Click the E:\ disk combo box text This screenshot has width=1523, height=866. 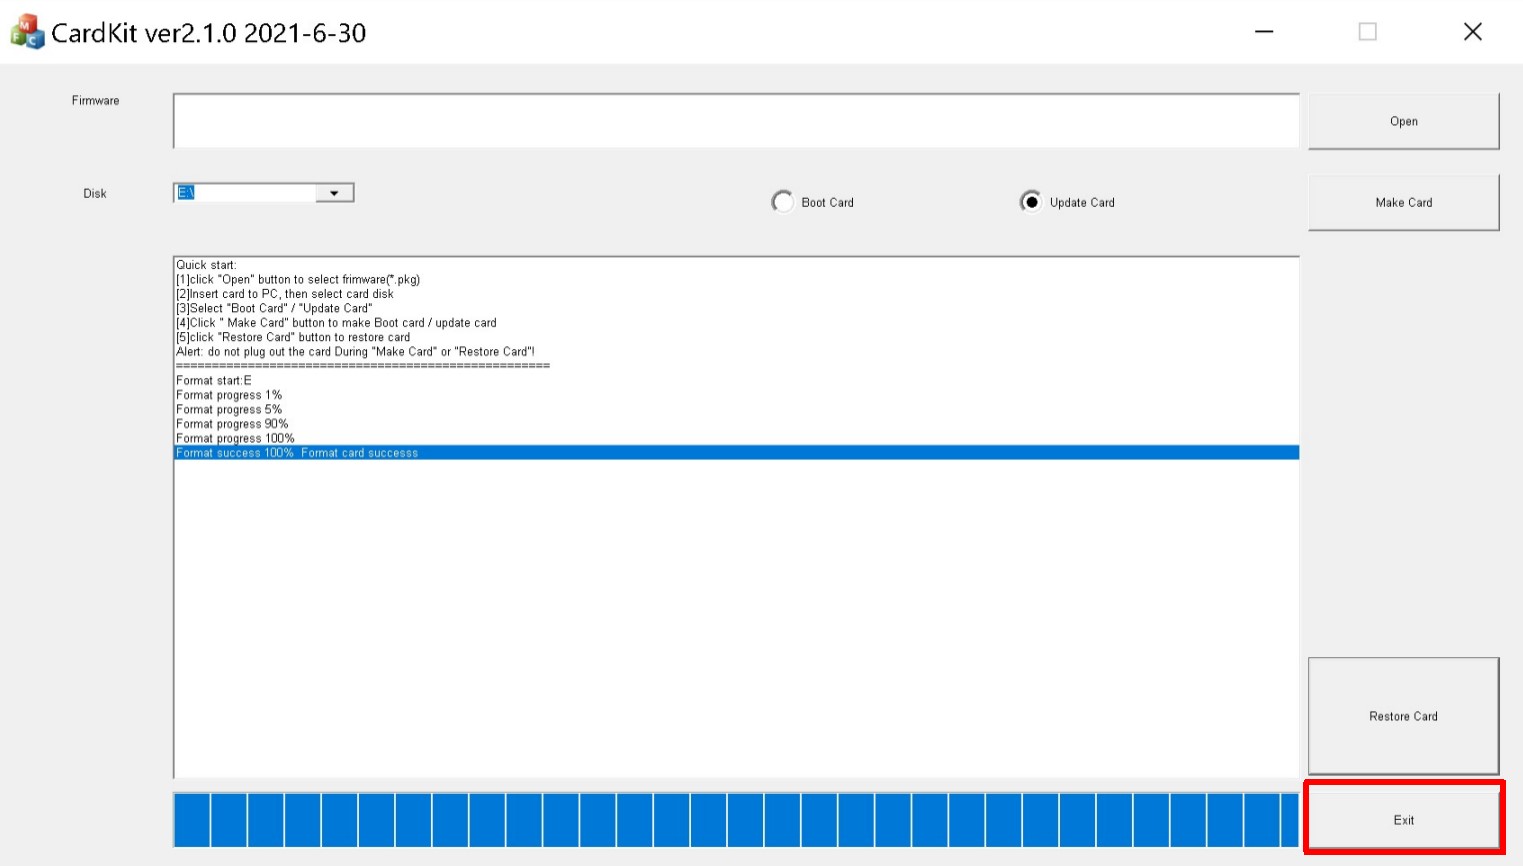[x=245, y=193]
